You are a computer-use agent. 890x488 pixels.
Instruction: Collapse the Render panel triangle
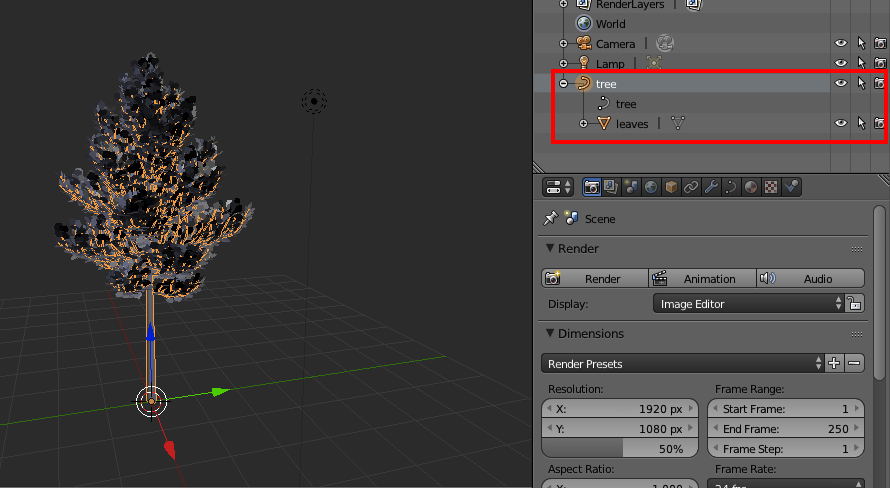pos(549,248)
